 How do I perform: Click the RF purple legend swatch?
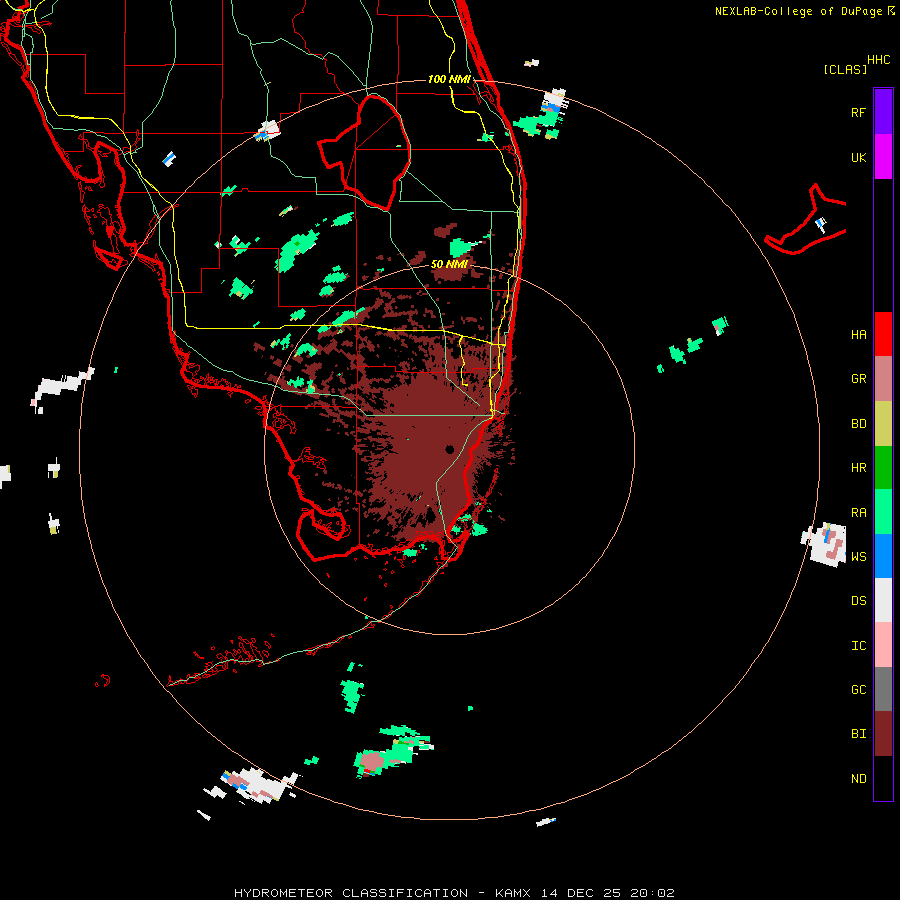coord(883,112)
